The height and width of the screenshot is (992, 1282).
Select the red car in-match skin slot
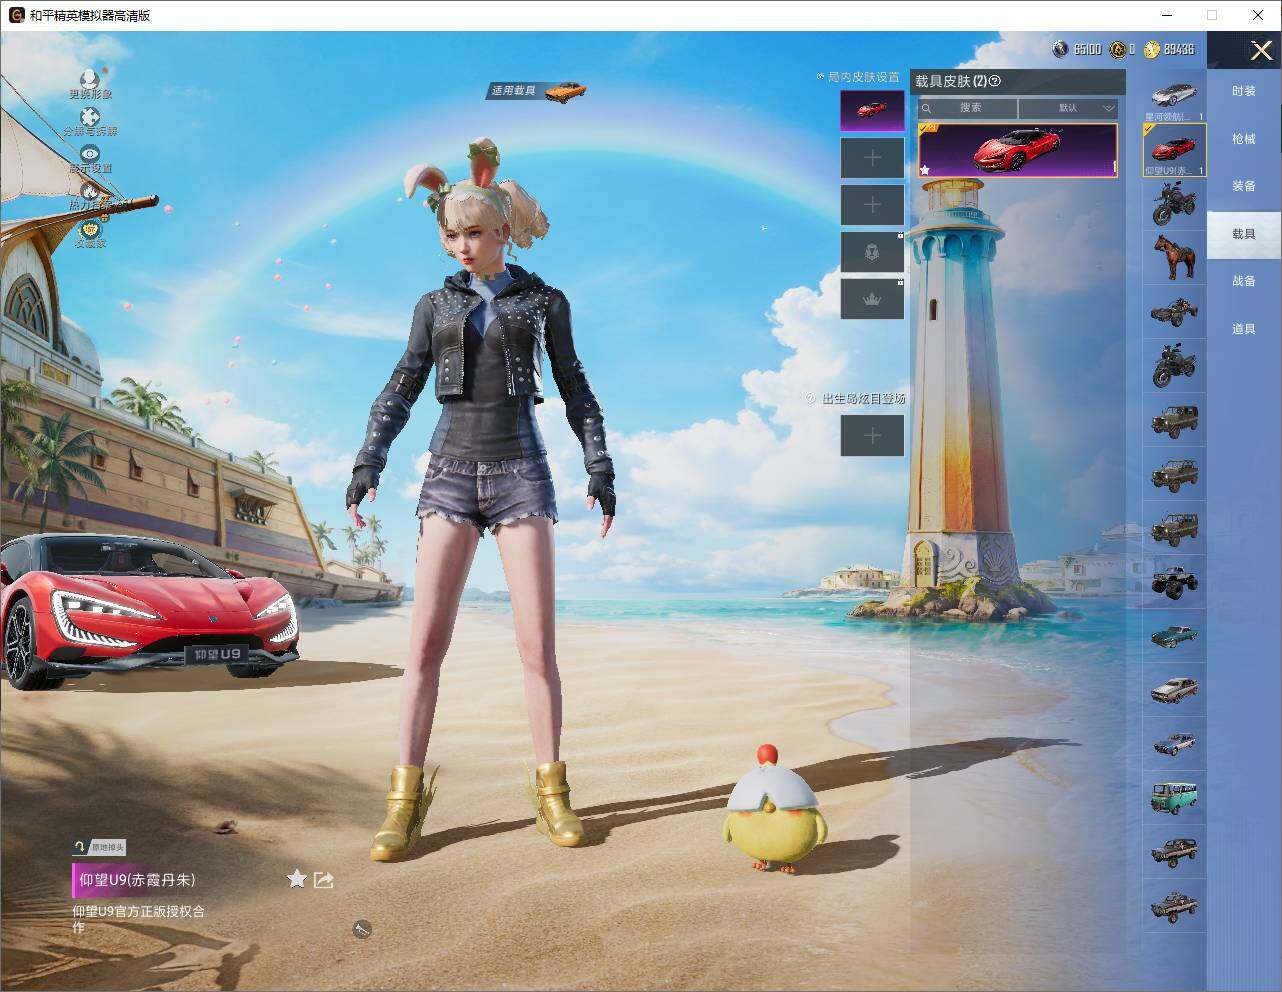(872, 110)
